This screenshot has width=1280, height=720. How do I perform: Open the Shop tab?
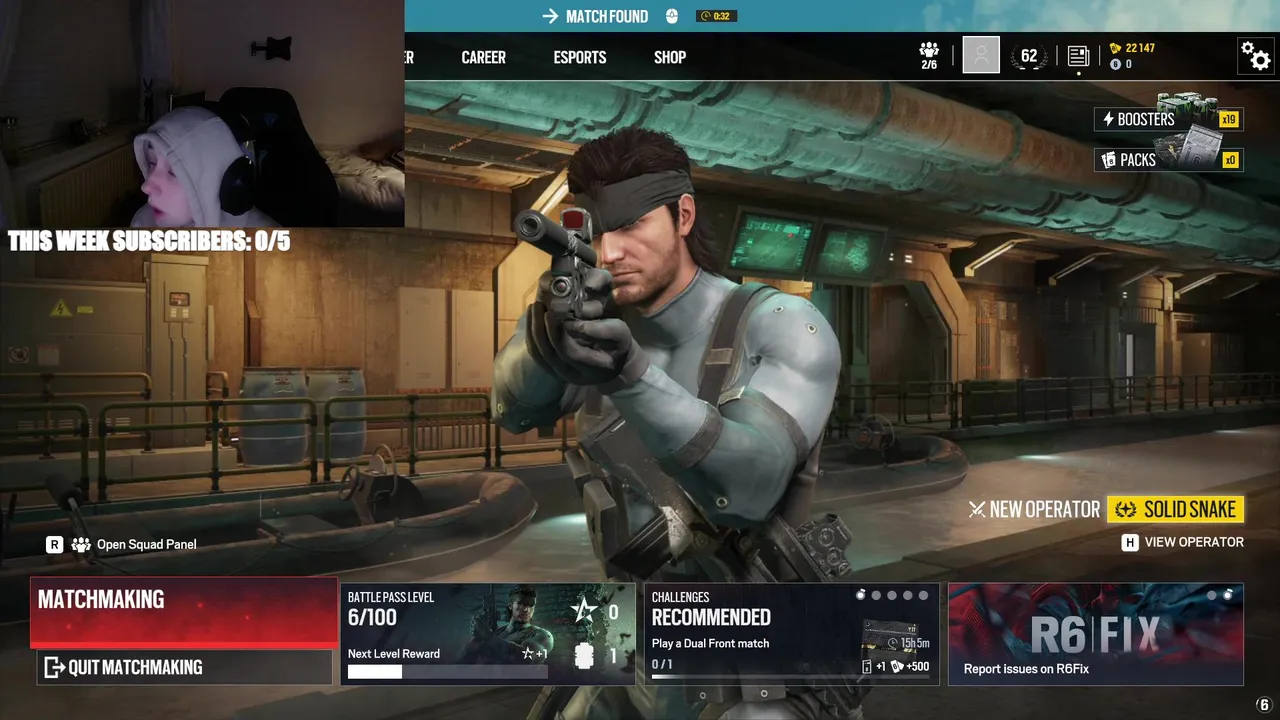(x=670, y=57)
